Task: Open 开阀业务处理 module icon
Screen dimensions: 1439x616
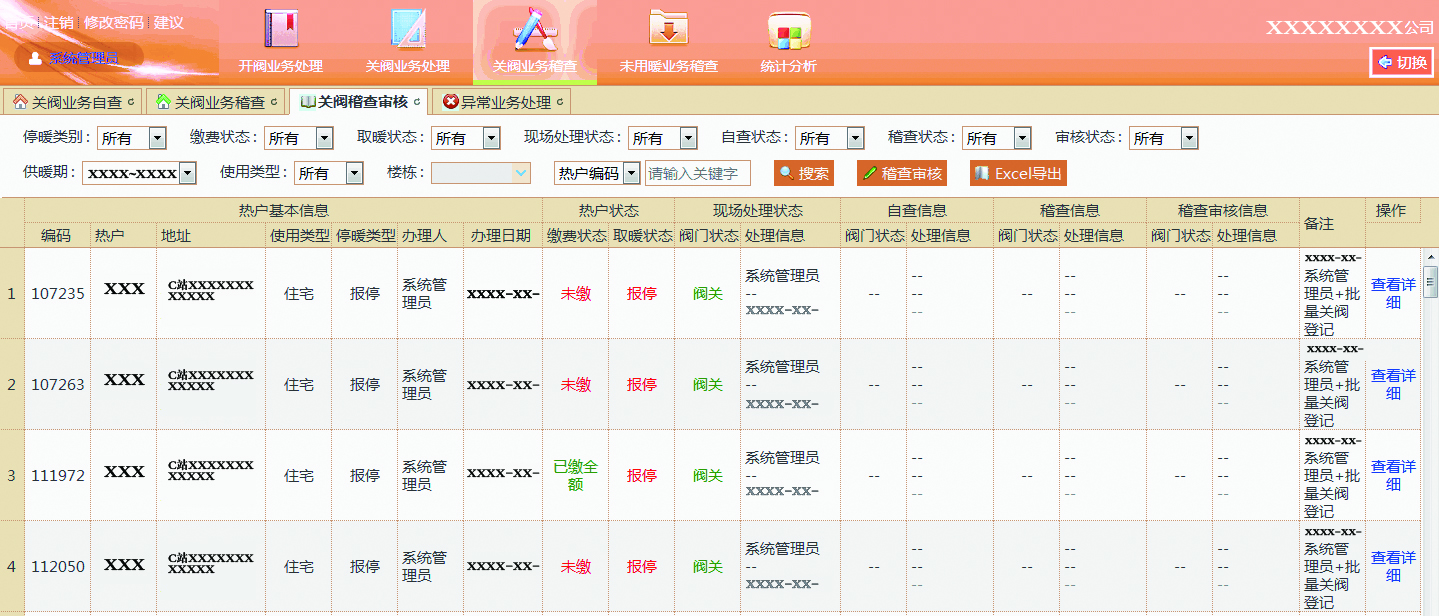Action: 281,29
